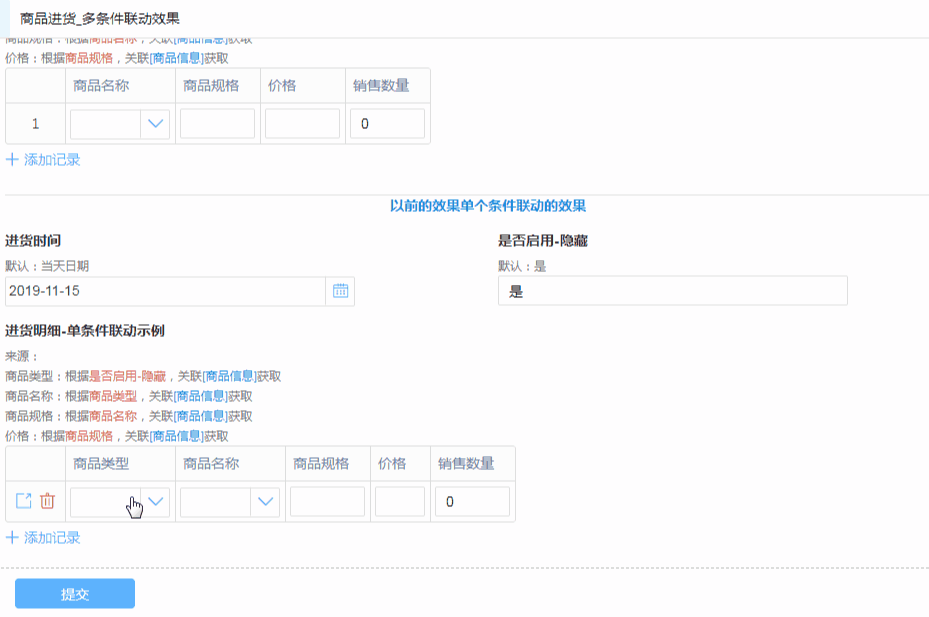Screen dimensions: 929x617
Task: Click the 进货时间 date field showing 2019-11-15
Action: tap(165, 291)
